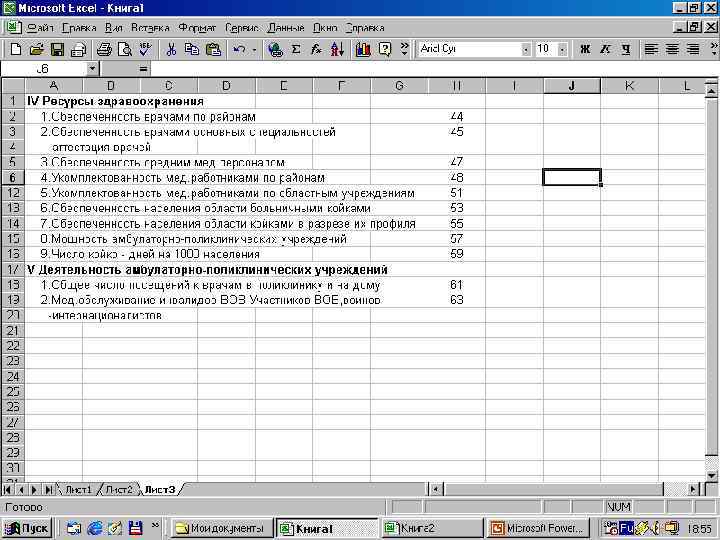
Task: Click Select All corner button
Action: 13,85
